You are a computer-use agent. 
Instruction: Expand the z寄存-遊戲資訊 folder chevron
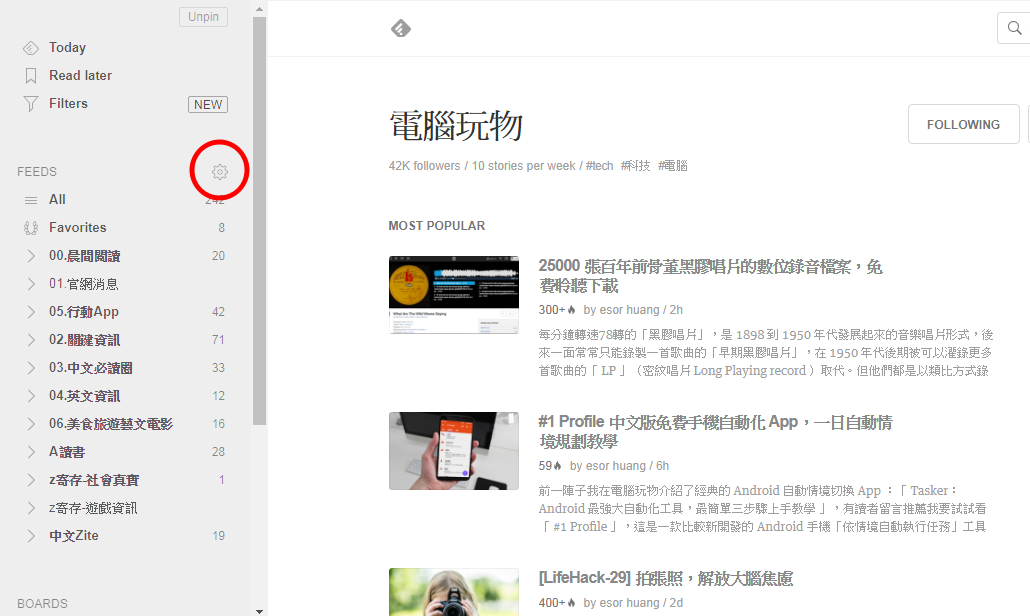pyautogui.click(x=31, y=508)
